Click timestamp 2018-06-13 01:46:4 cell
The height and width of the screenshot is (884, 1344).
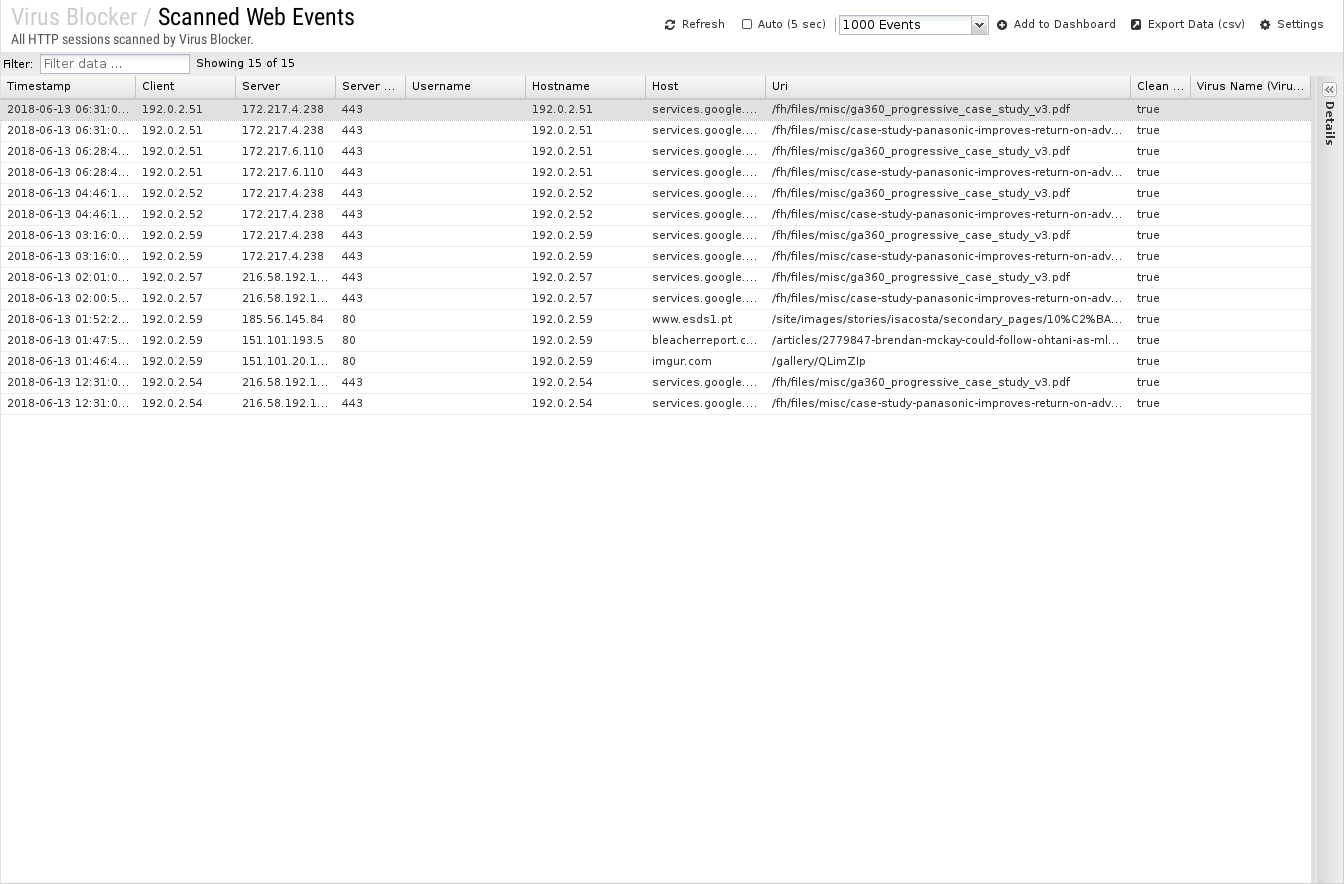pos(68,362)
